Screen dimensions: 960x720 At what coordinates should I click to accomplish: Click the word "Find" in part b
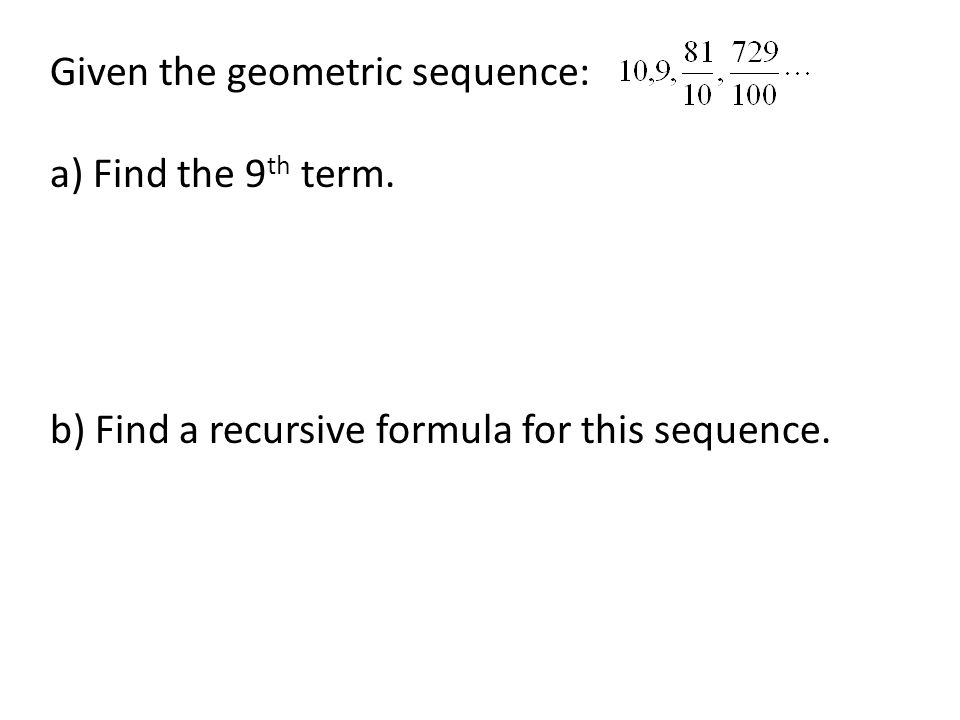(132, 429)
